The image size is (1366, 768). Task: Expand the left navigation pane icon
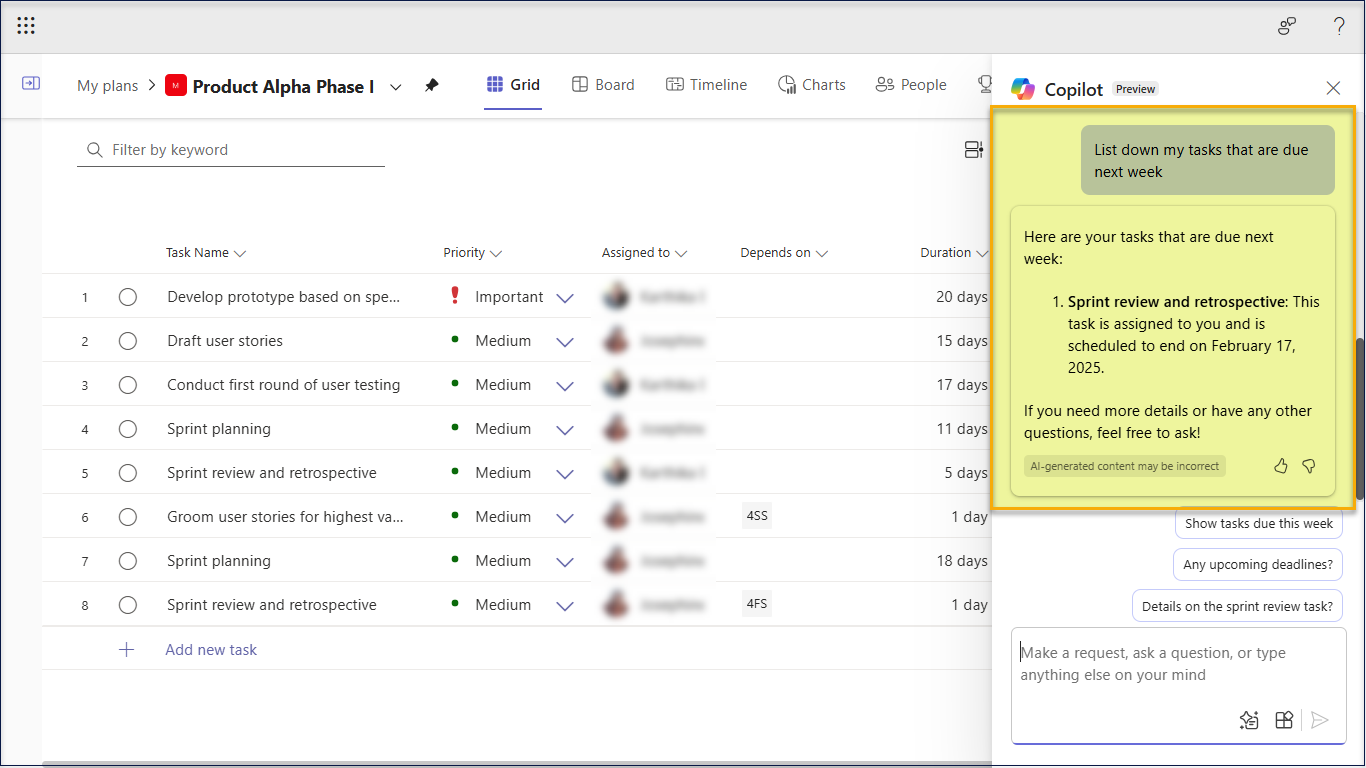pyautogui.click(x=31, y=83)
